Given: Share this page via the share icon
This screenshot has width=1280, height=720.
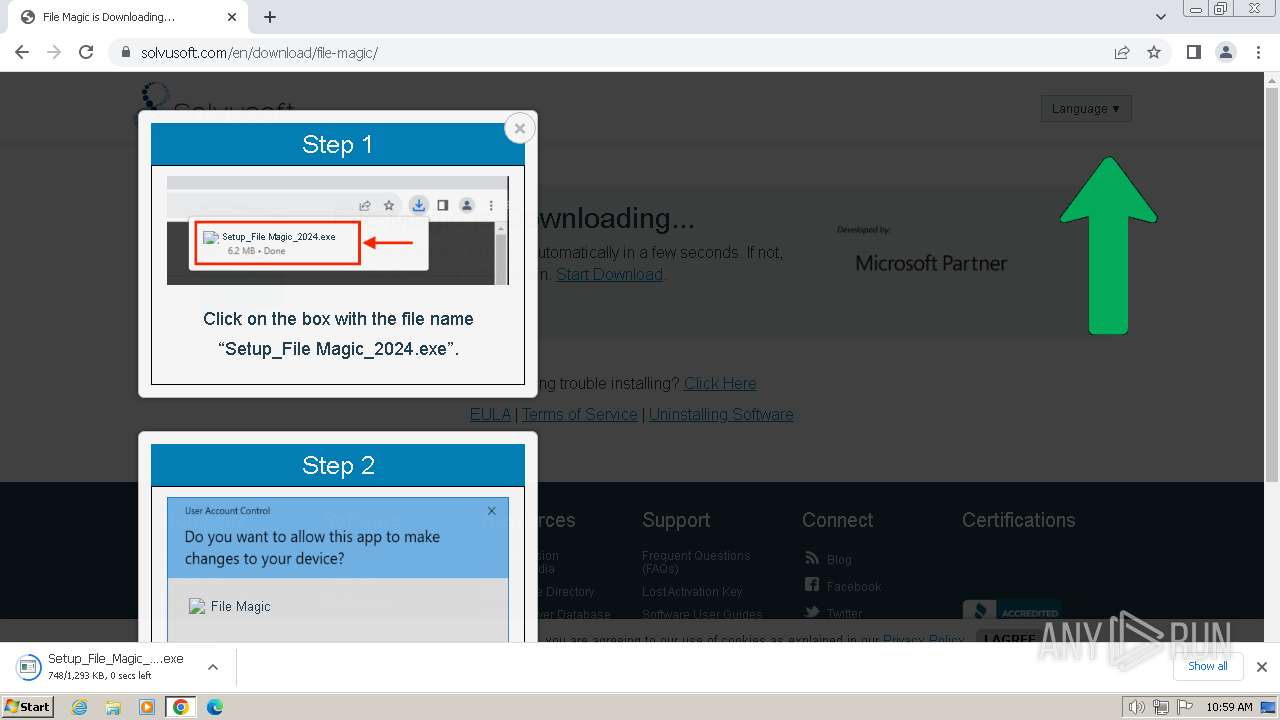Looking at the screenshot, I should point(1122,52).
